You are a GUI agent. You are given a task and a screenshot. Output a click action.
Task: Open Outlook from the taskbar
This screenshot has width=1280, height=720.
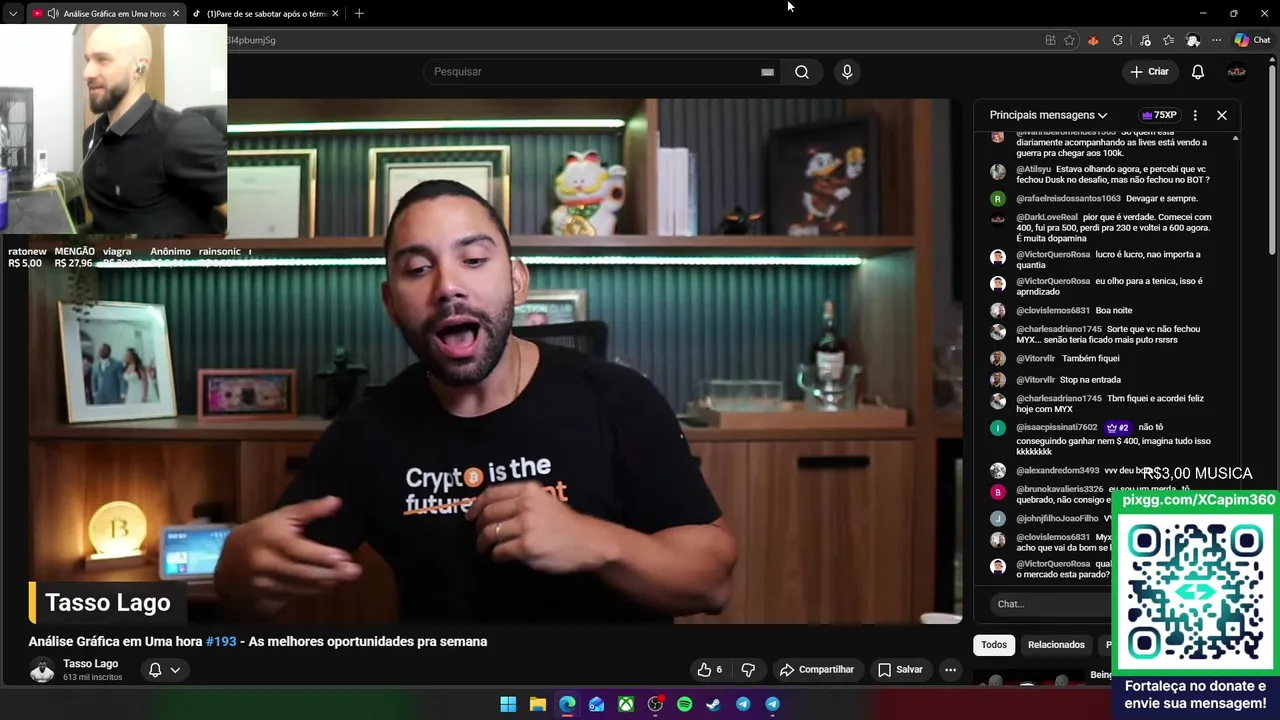(x=596, y=704)
